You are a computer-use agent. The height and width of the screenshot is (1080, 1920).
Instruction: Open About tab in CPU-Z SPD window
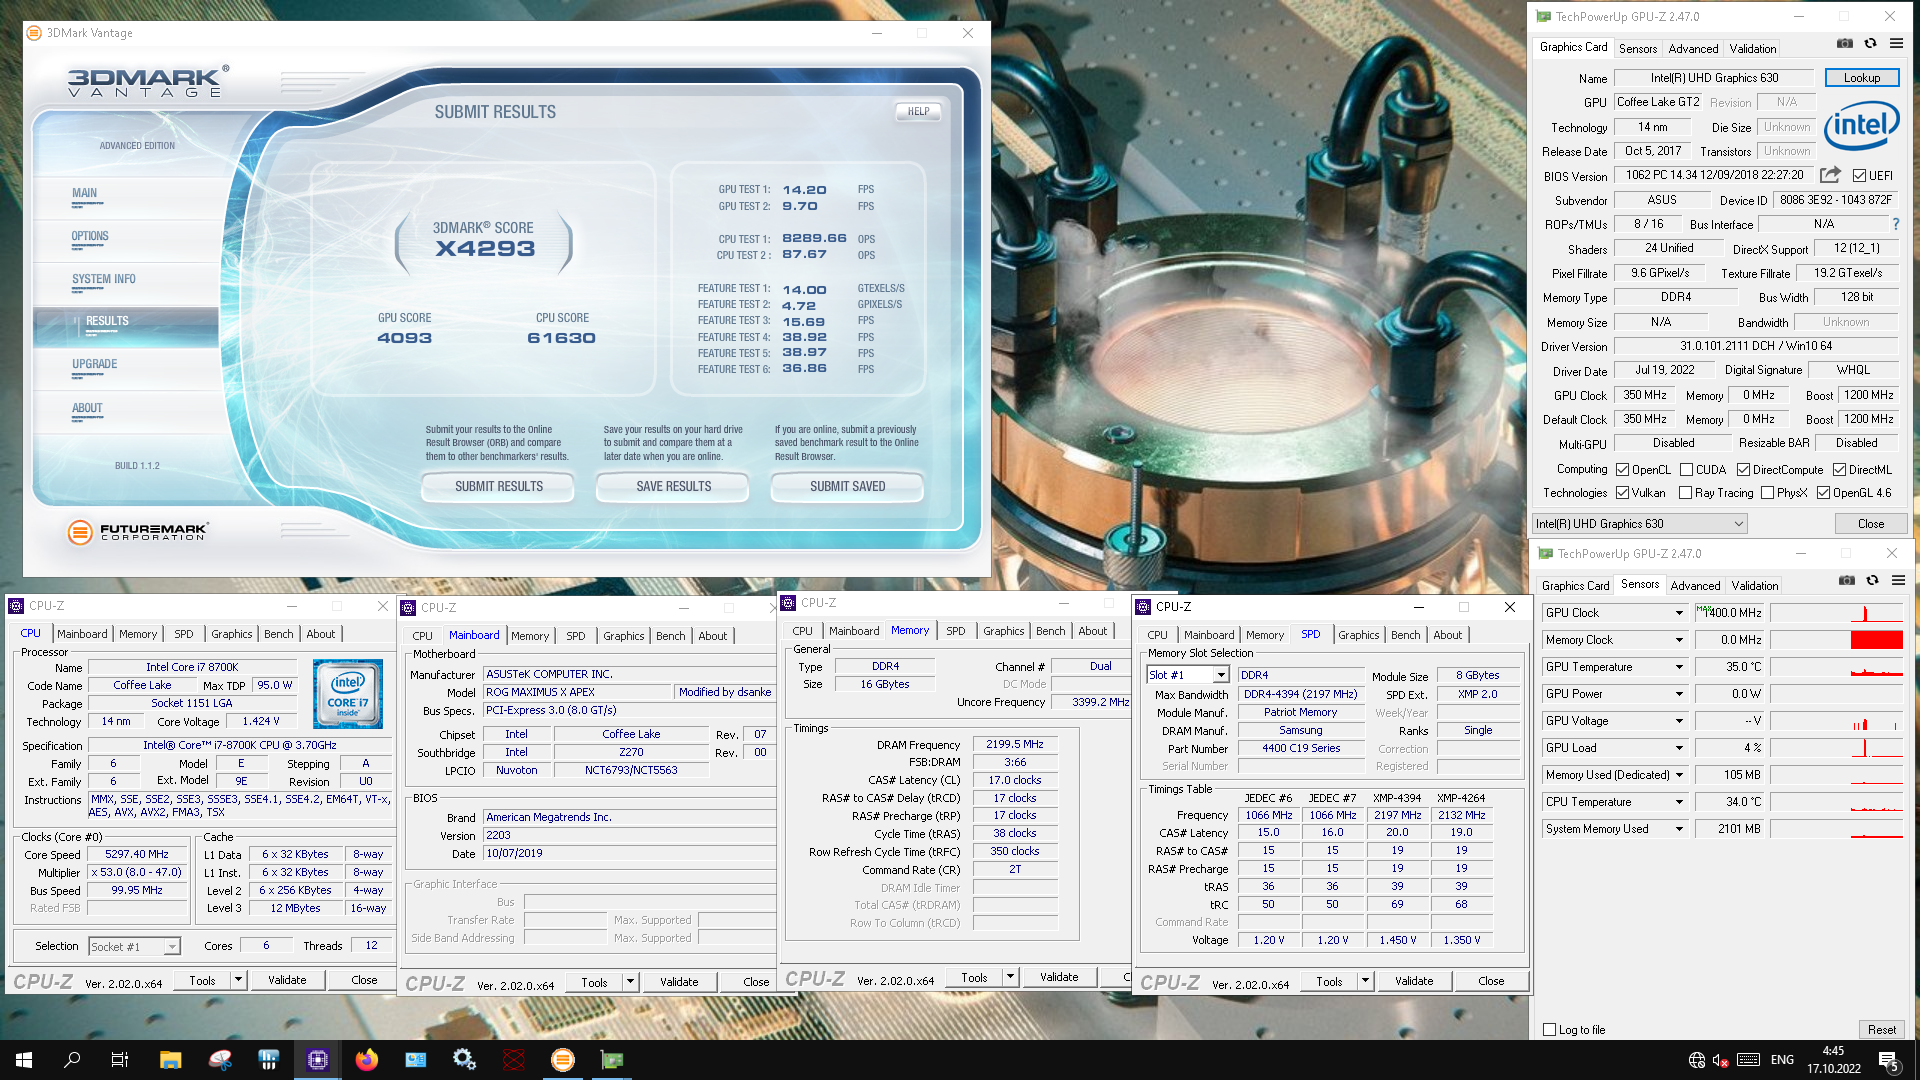pyautogui.click(x=1448, y=635)
